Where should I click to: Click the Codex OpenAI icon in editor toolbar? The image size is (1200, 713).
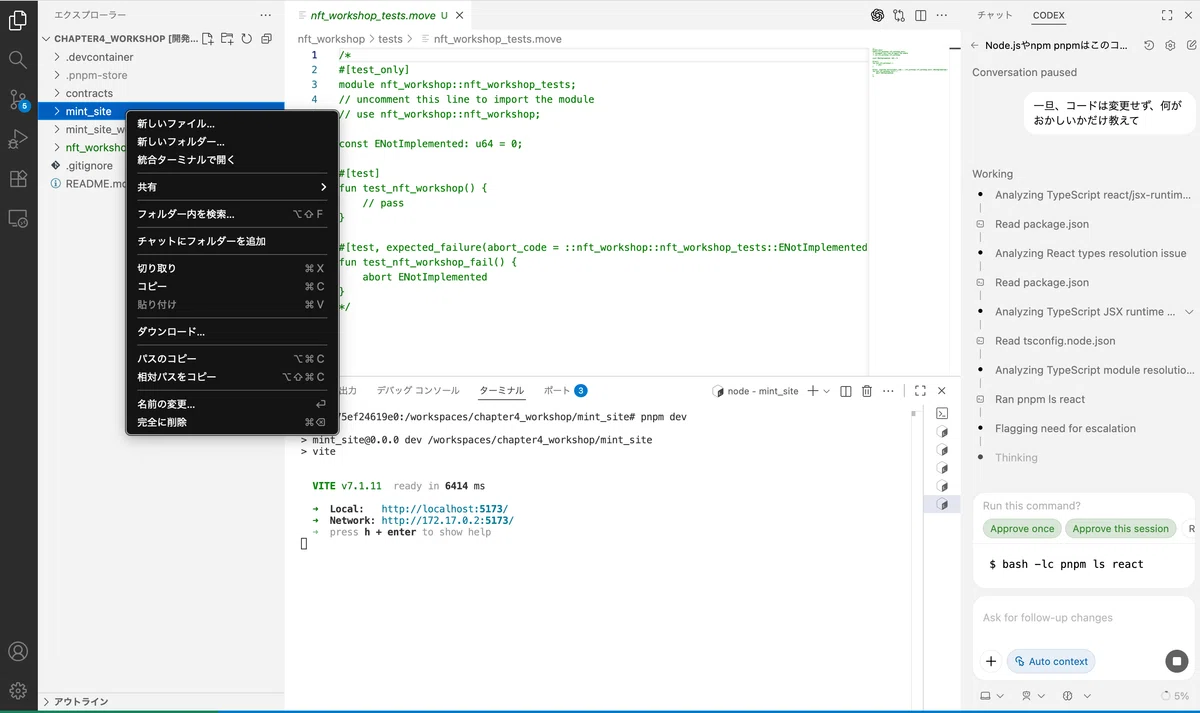click(x=877, y=15)
